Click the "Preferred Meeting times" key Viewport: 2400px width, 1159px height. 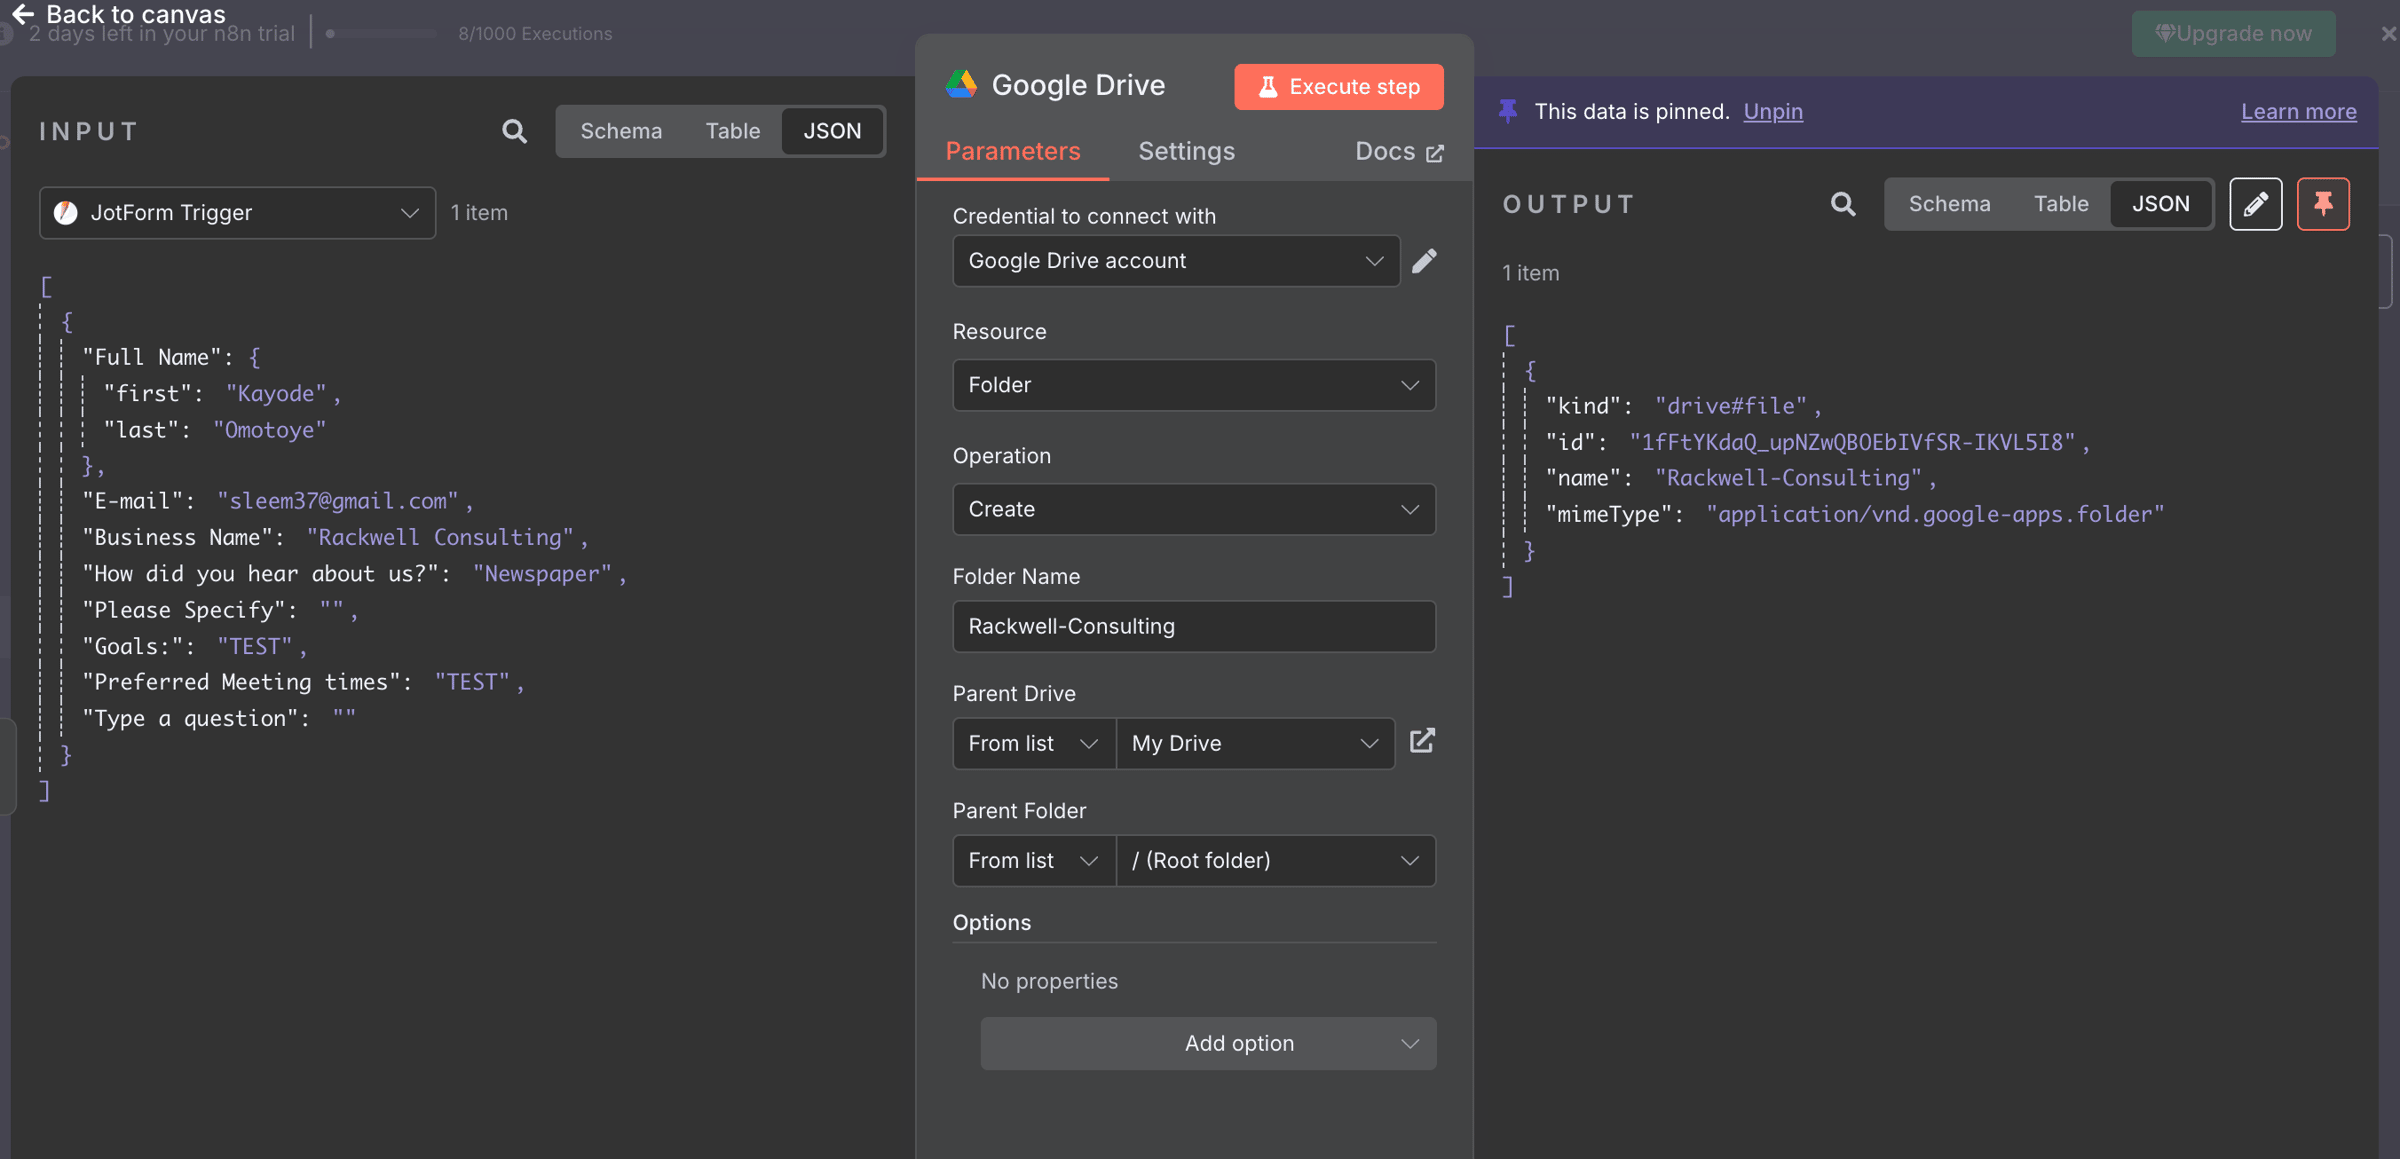pos(241,682)
